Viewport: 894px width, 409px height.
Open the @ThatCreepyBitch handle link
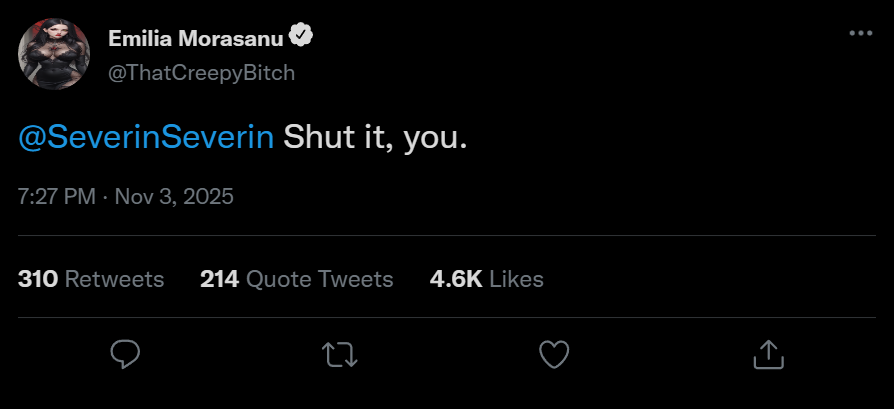(201, 73)
